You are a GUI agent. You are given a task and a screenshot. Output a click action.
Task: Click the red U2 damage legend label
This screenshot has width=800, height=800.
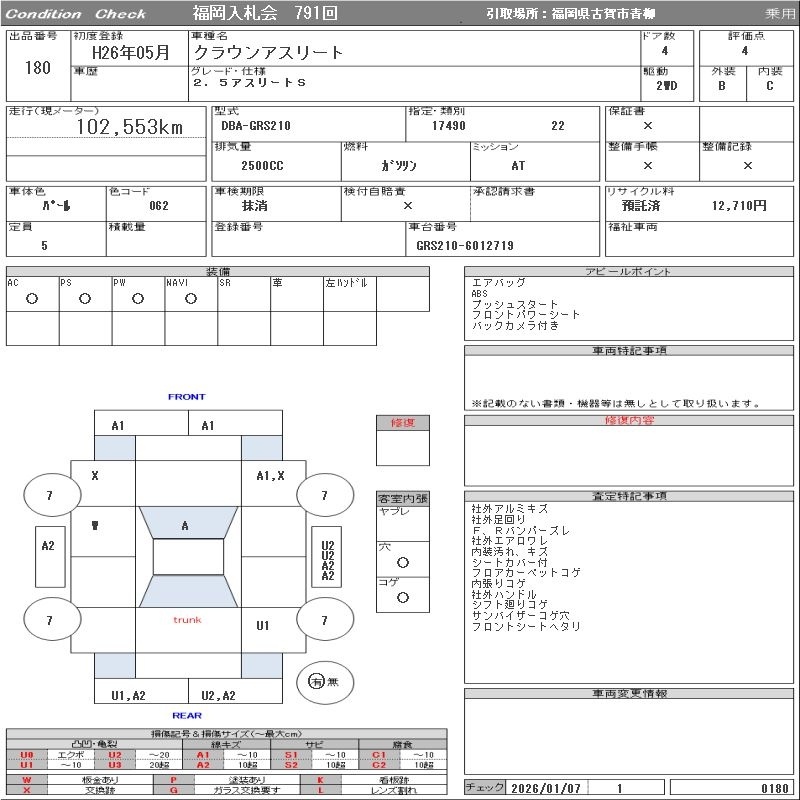[x=115, y=755]
